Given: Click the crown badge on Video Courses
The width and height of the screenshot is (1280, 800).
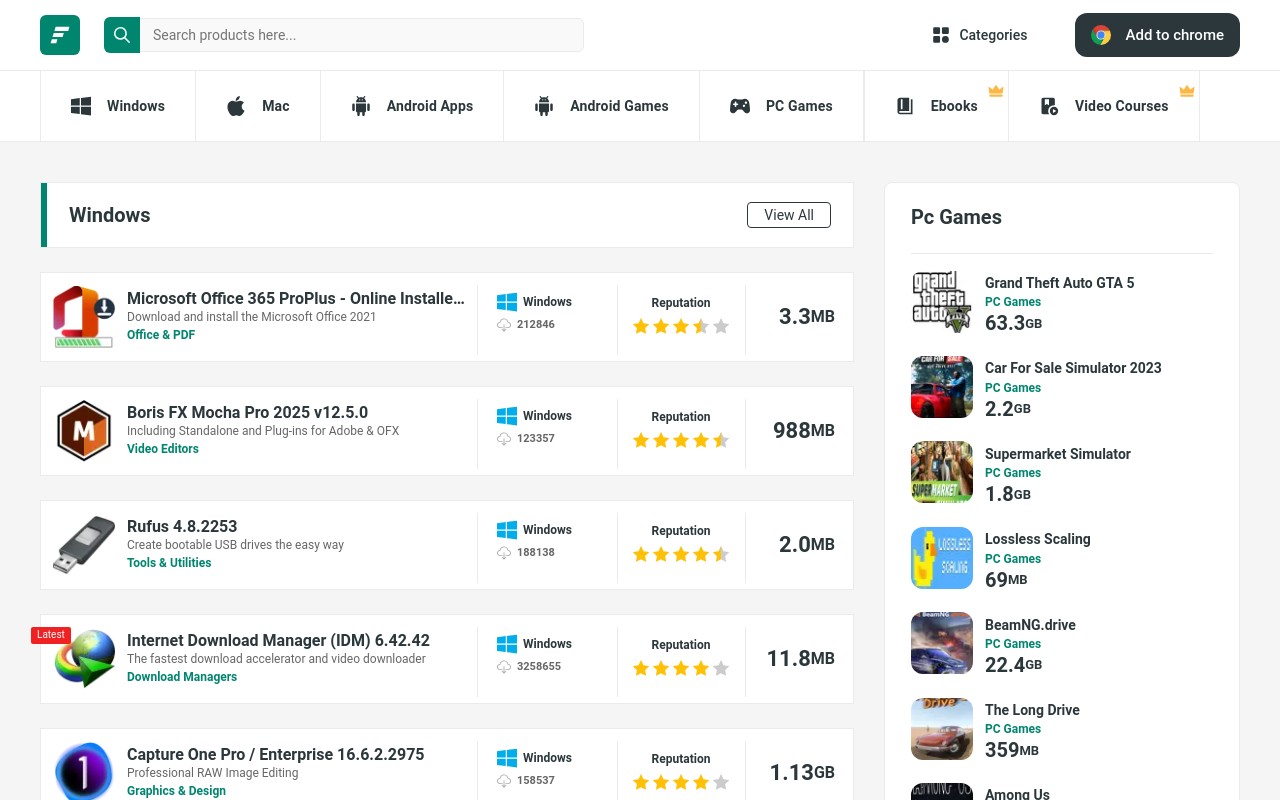Looking at the screenshot, I should click(1187, 91).
